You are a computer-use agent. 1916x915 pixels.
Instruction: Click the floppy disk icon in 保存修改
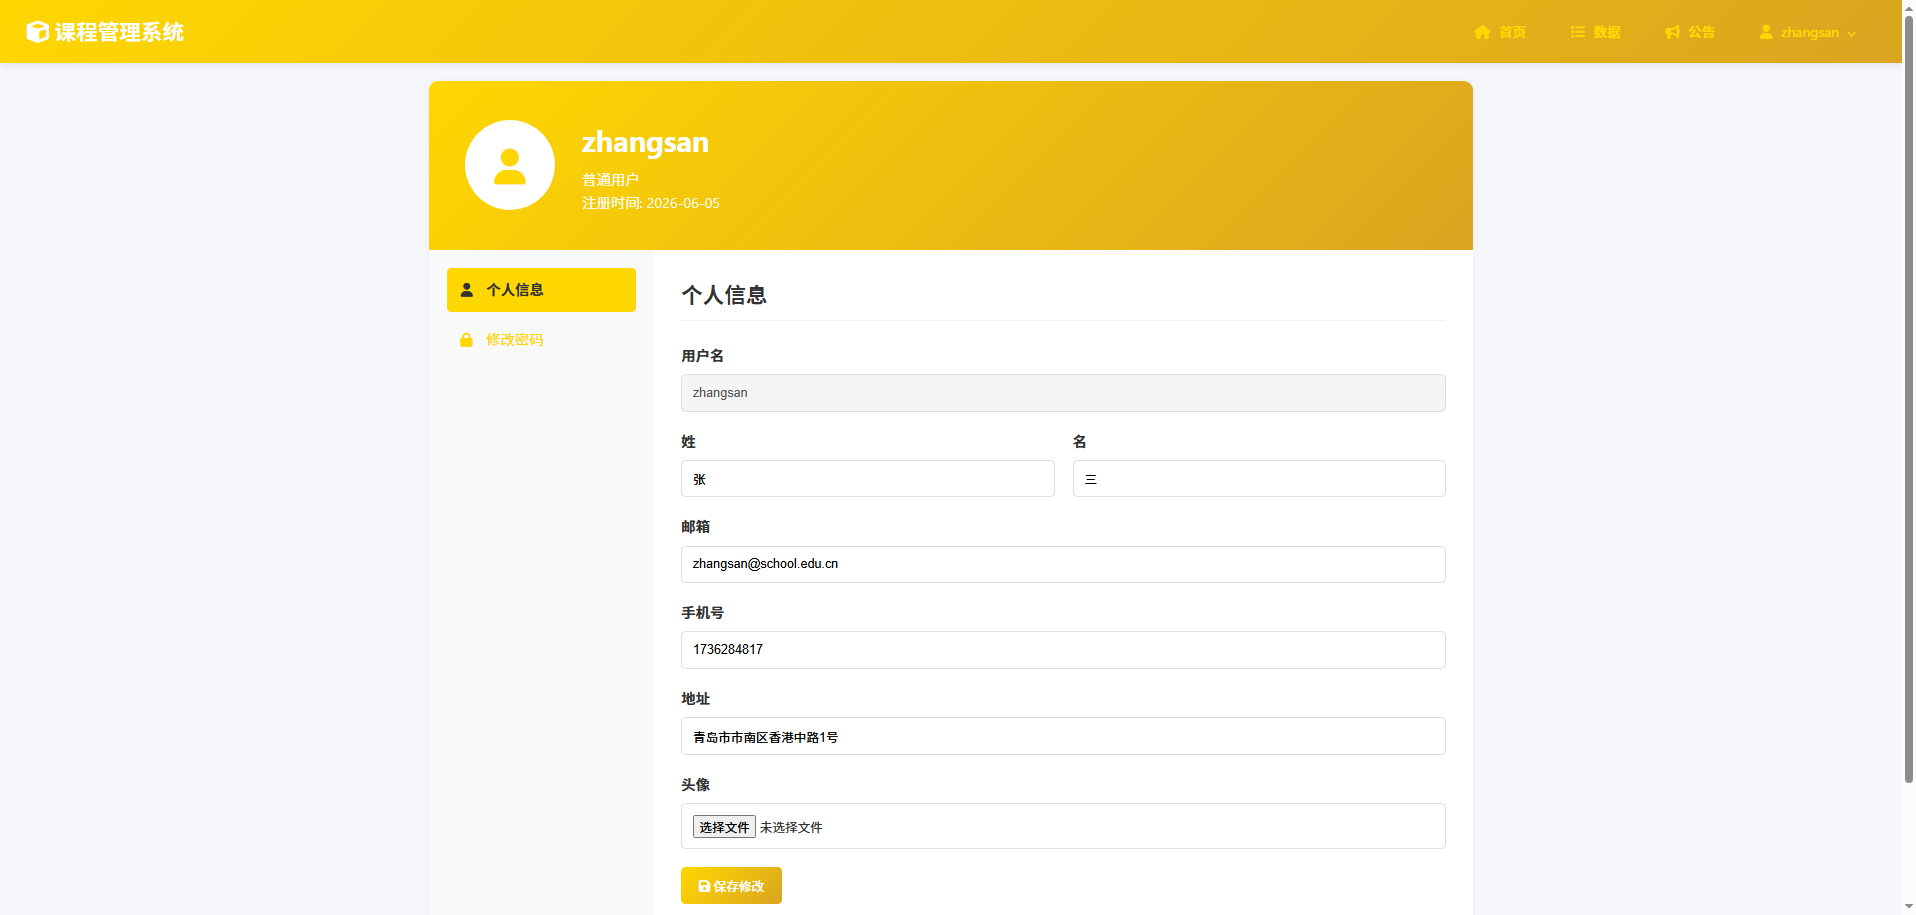[x=704, y=886]
